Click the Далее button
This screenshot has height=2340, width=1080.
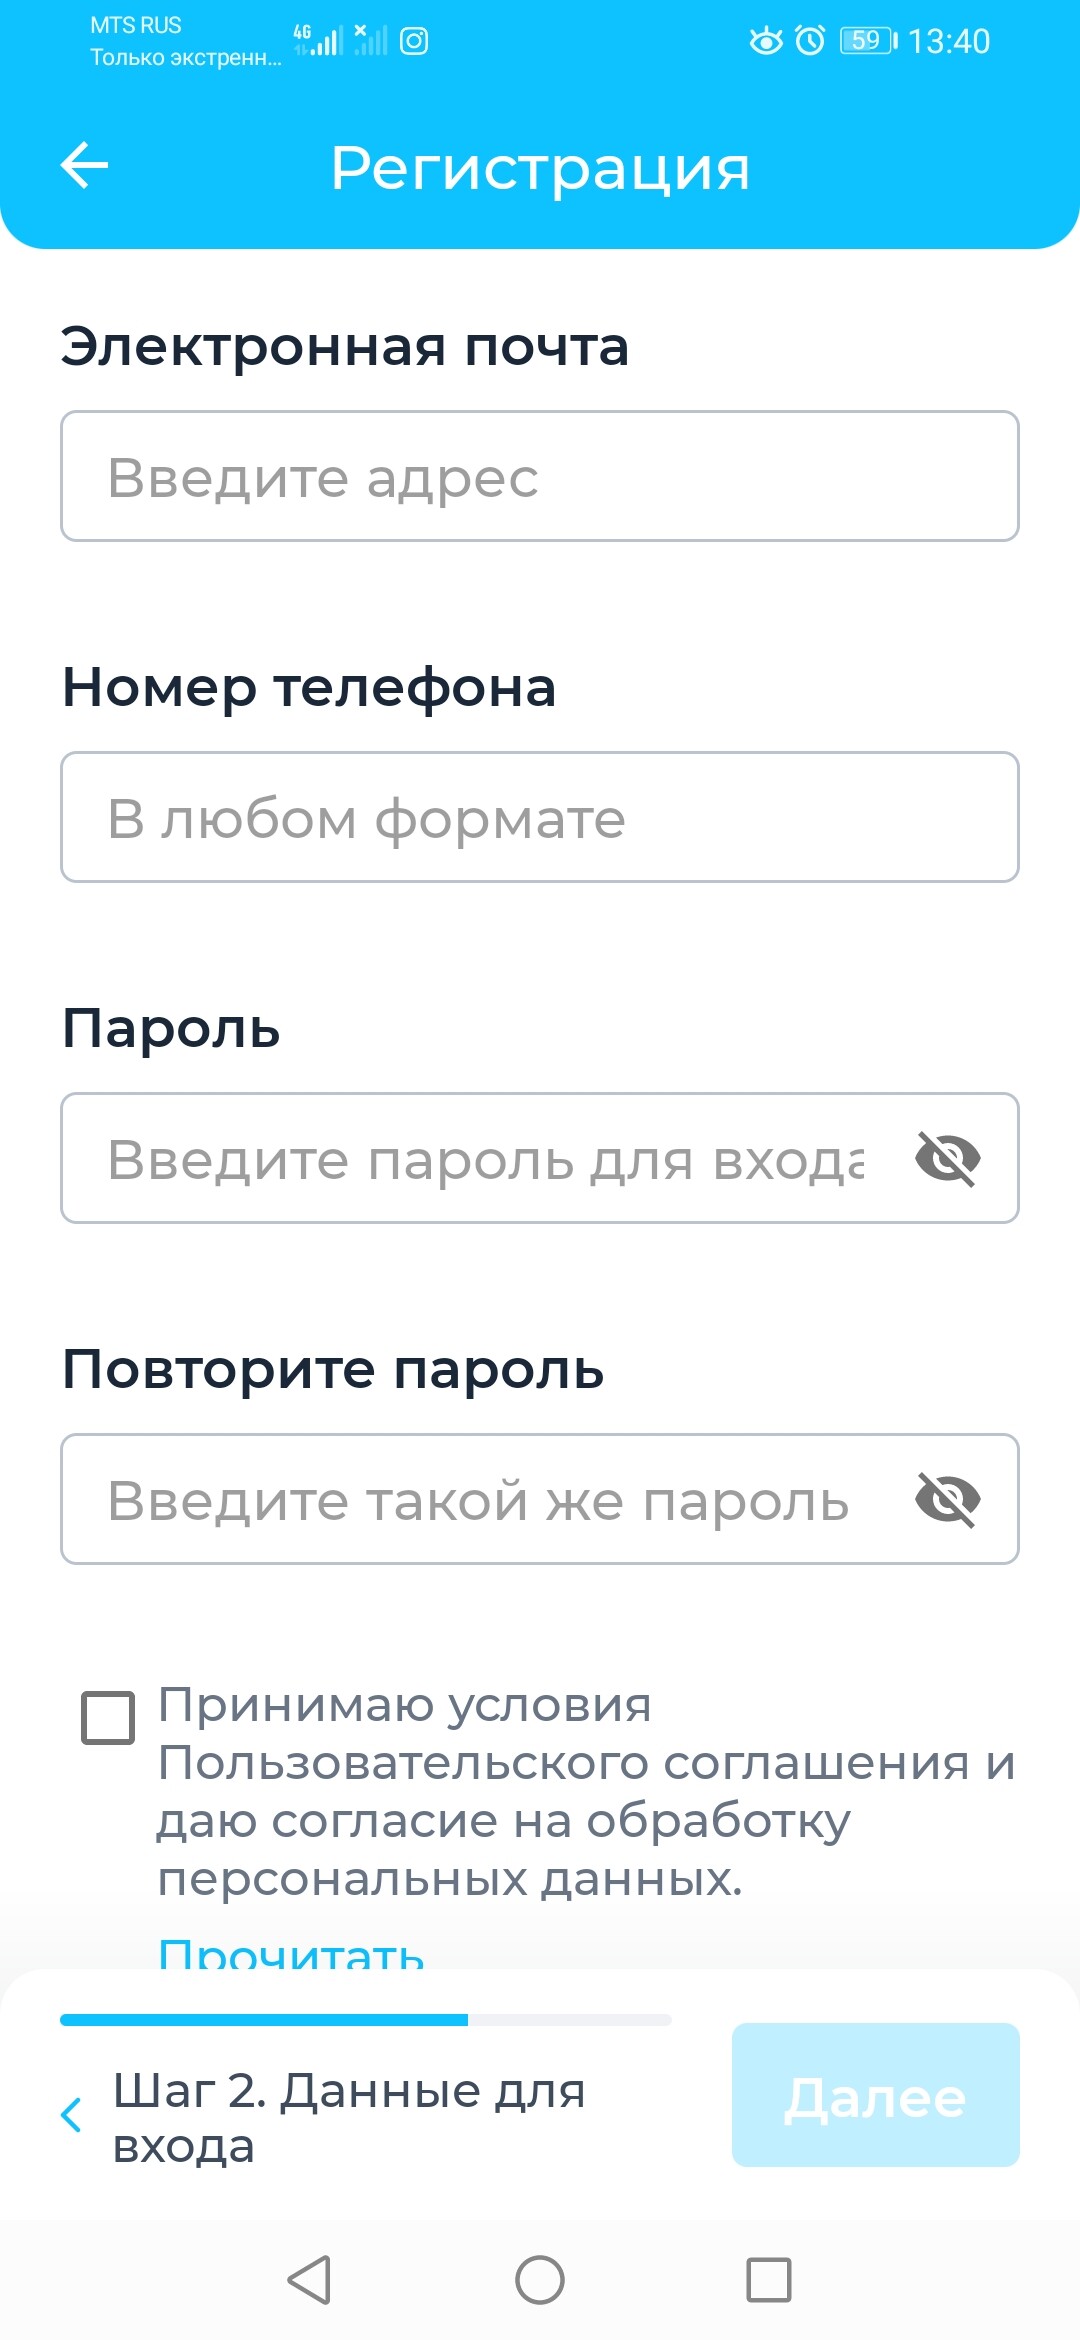pyautogui.click(x=875, y=2095)
